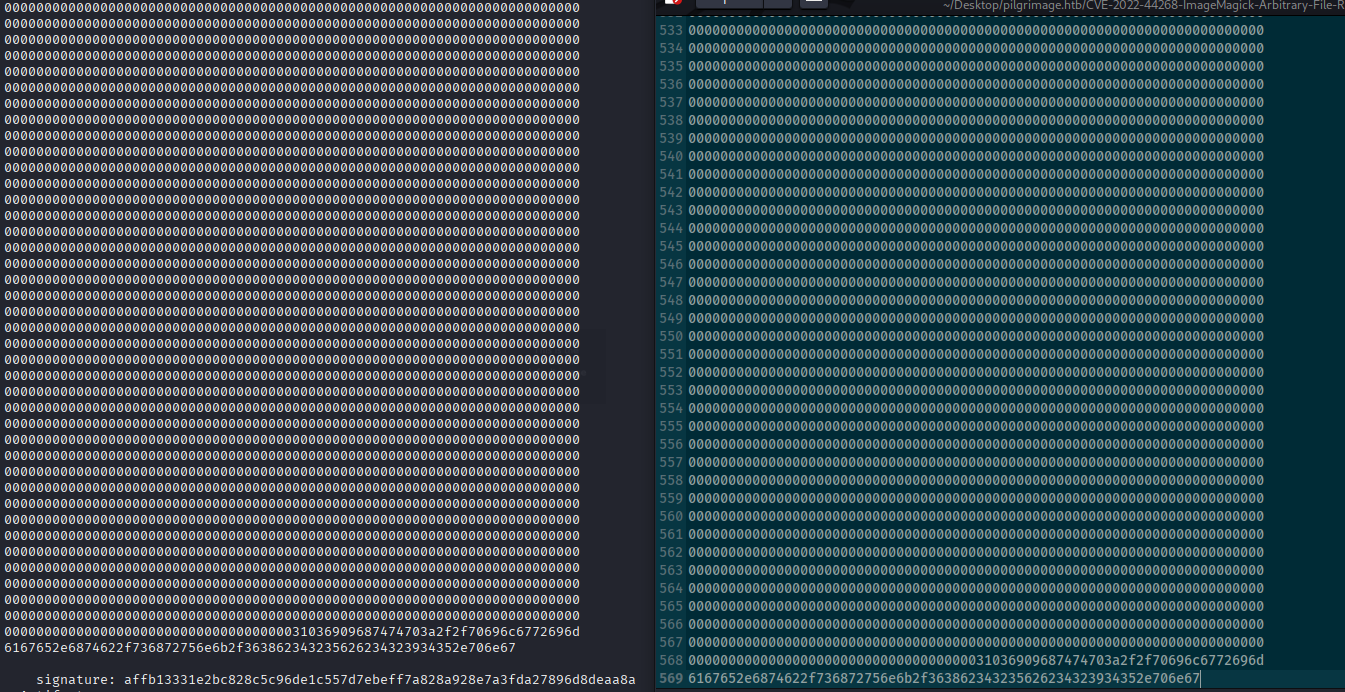1345x692 pixels.
Task: Select line number 548 in the editor gutter
Action: (671, 300)
